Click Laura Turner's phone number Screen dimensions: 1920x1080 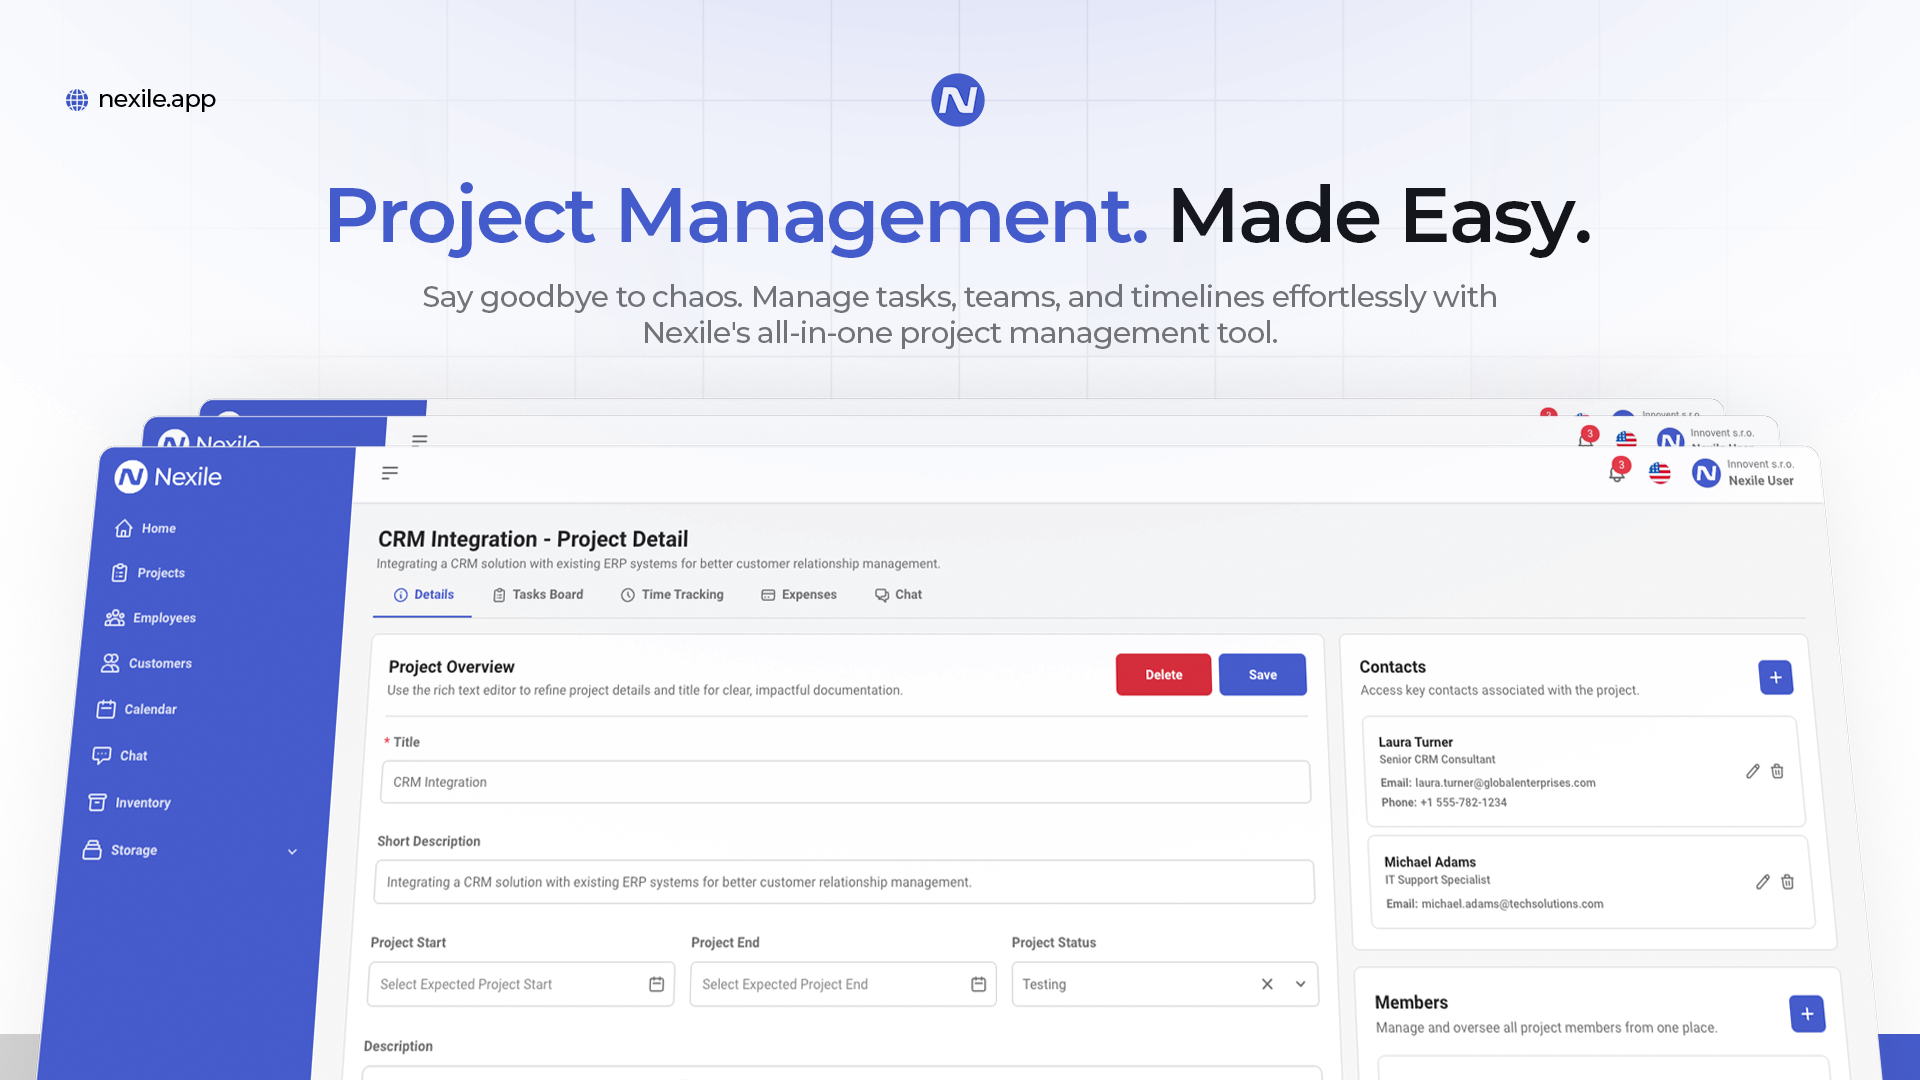[1463, 802]
